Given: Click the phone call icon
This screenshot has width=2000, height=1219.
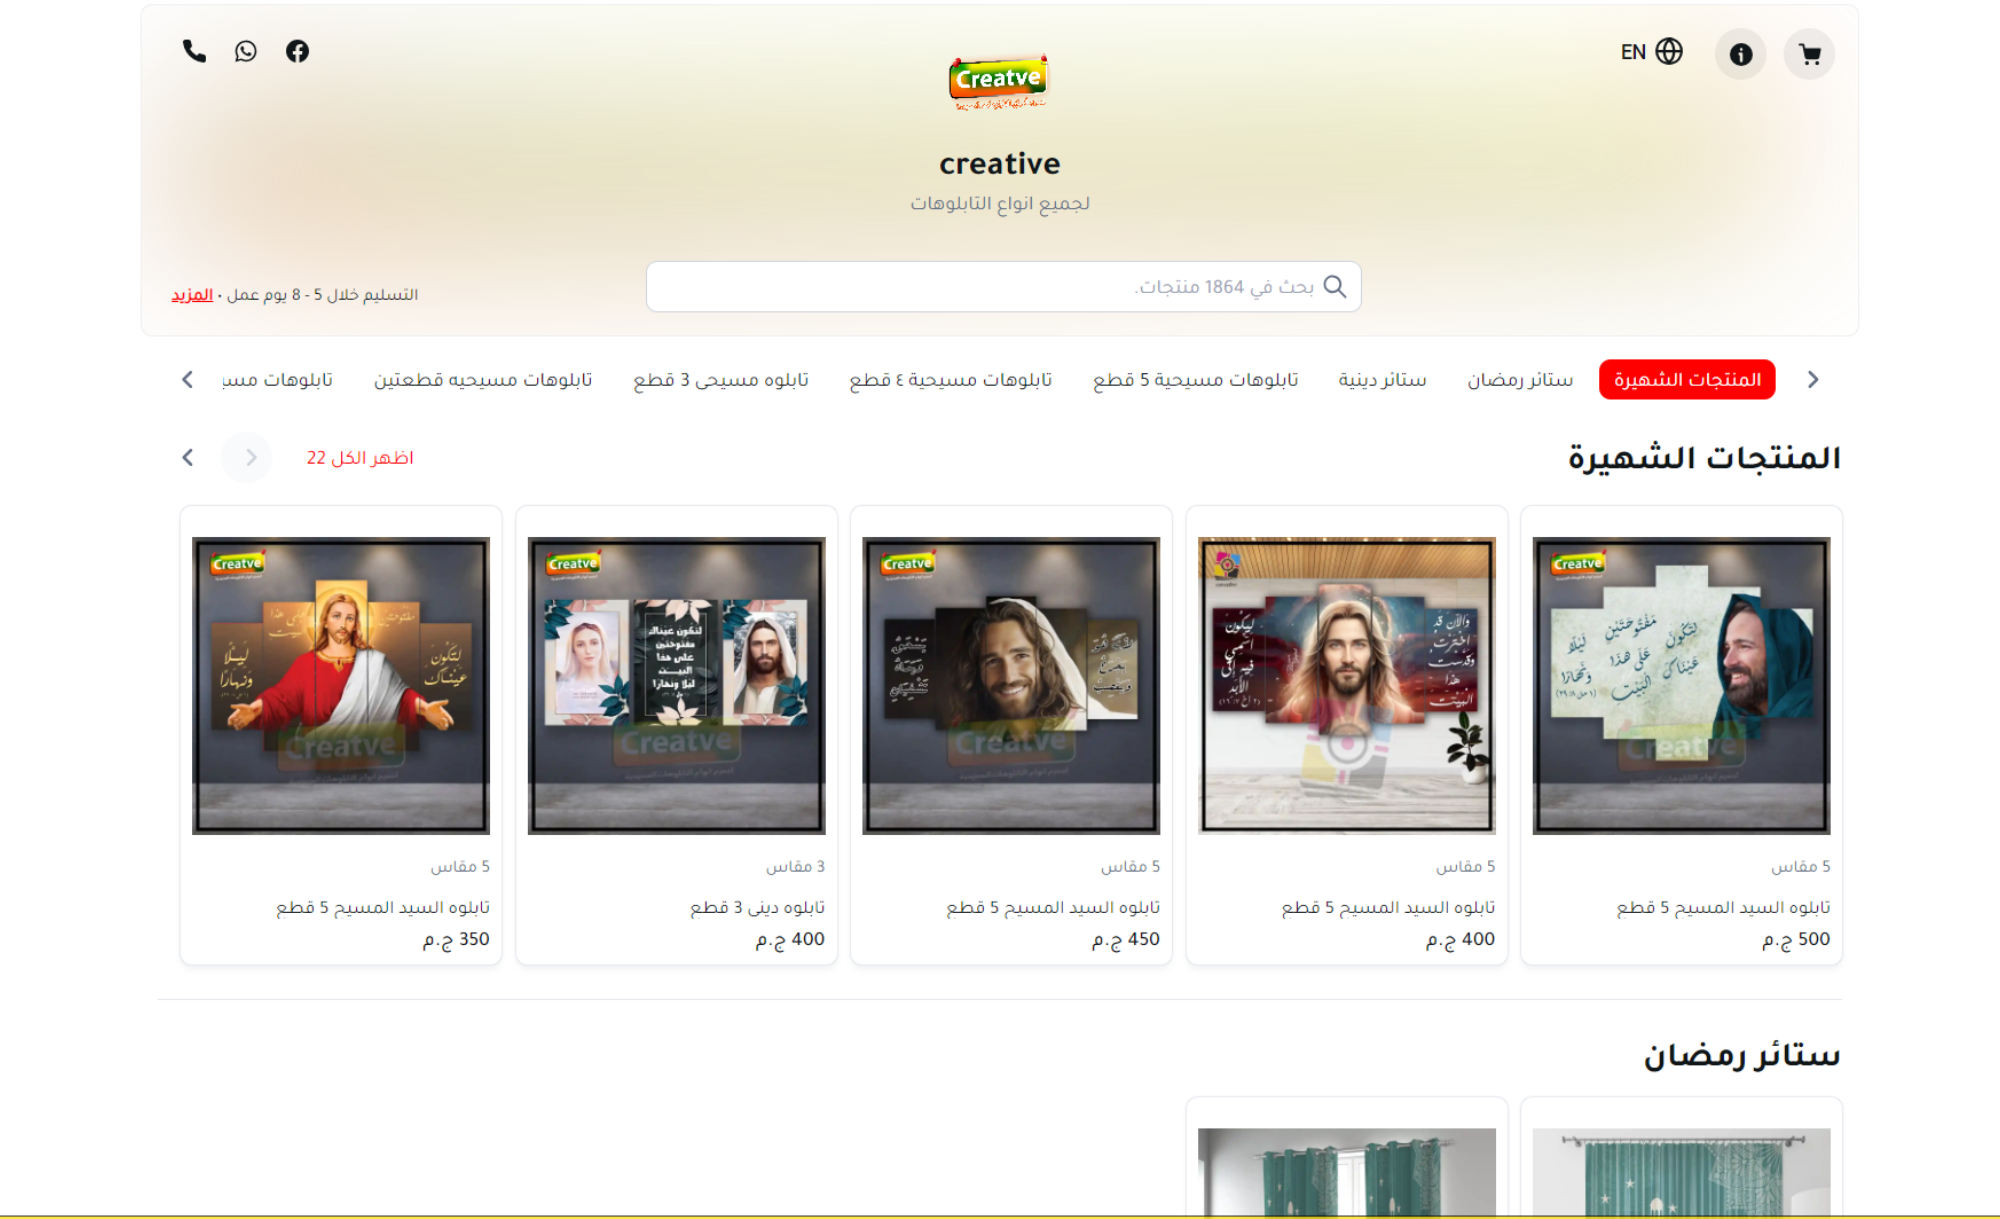Looking at the screenshot, I should pos(194,51).
